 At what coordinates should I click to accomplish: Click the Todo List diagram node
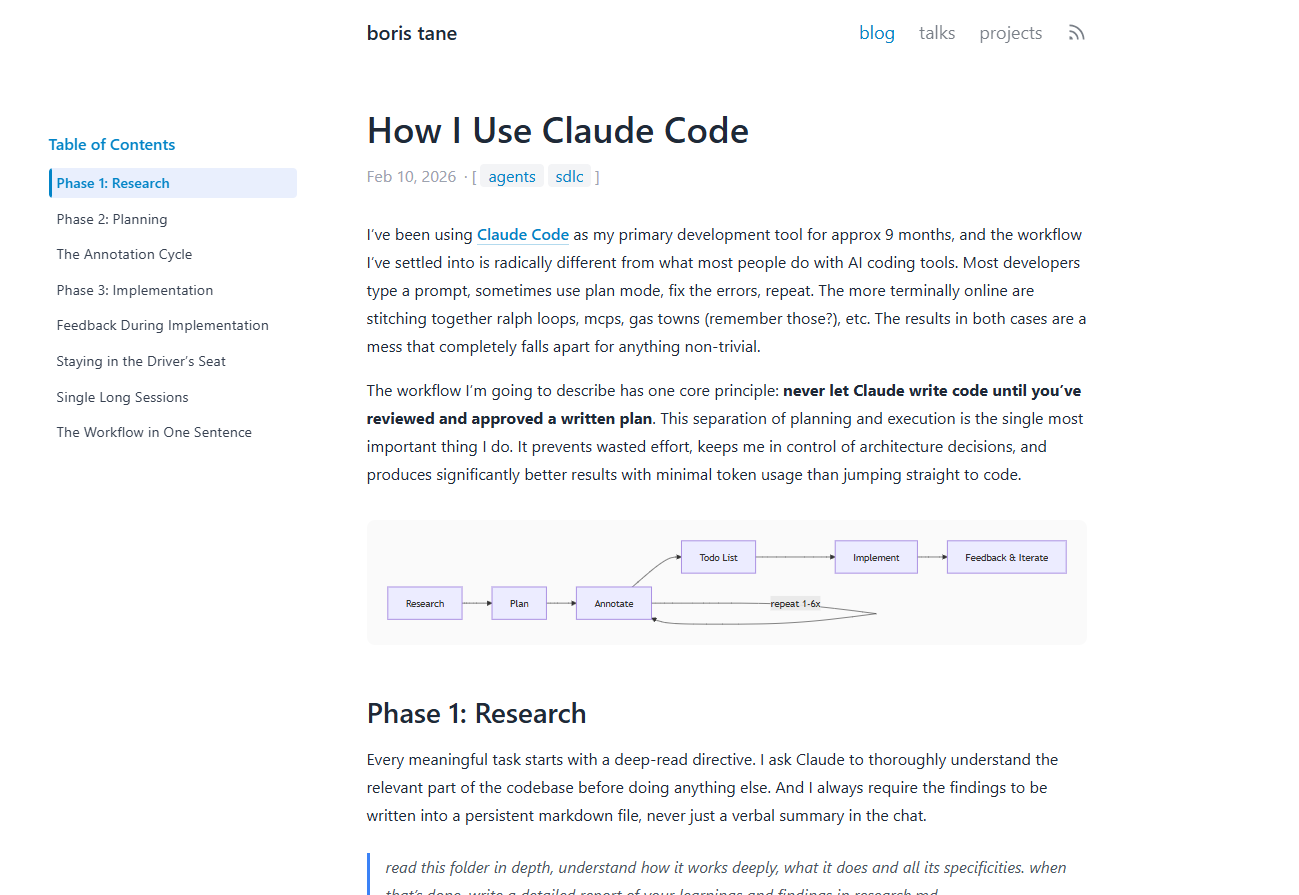tap(718, 557)
